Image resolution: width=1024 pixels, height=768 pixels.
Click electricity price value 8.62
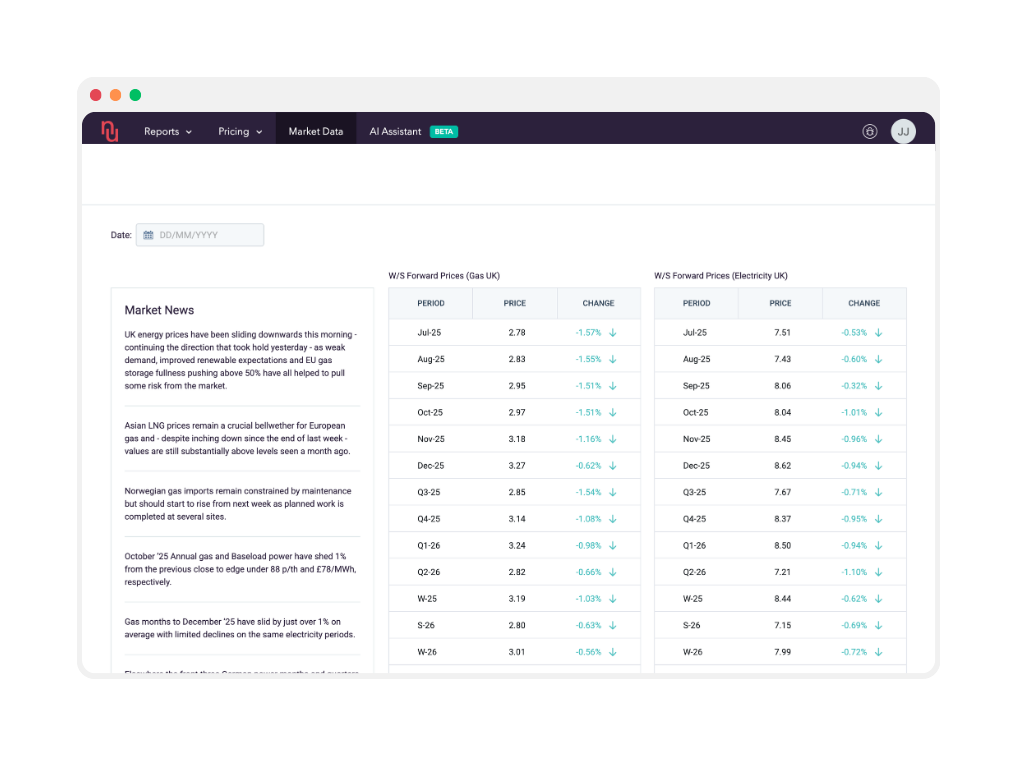[782, 466]
